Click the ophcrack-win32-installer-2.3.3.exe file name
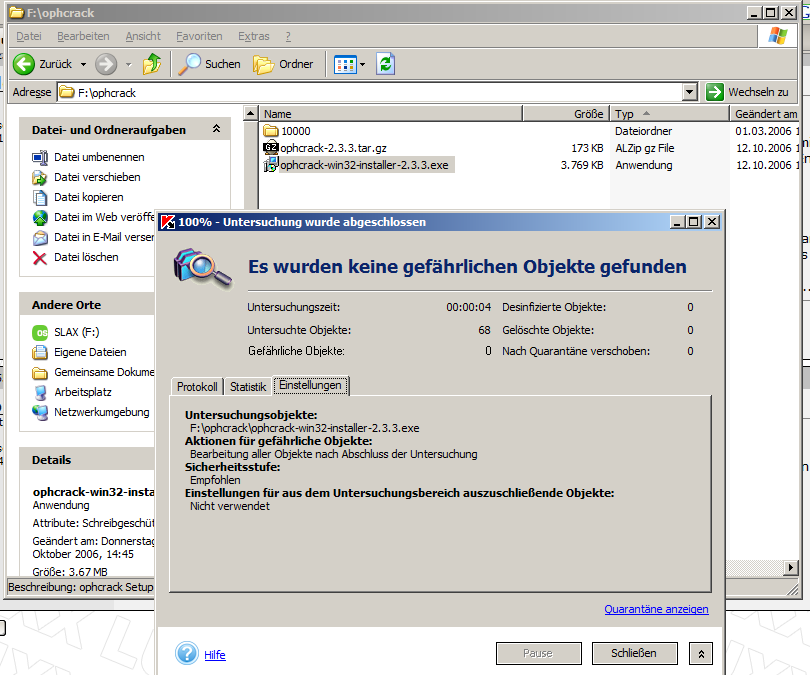This screenshot has height=675, width=810. pyautogui.click(x=364, y=165)
